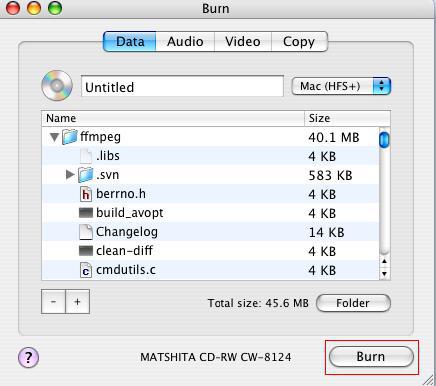Viewport: 436px width, 386px height.
Task: Select the berrno.h file name
Action: point(121,194)
